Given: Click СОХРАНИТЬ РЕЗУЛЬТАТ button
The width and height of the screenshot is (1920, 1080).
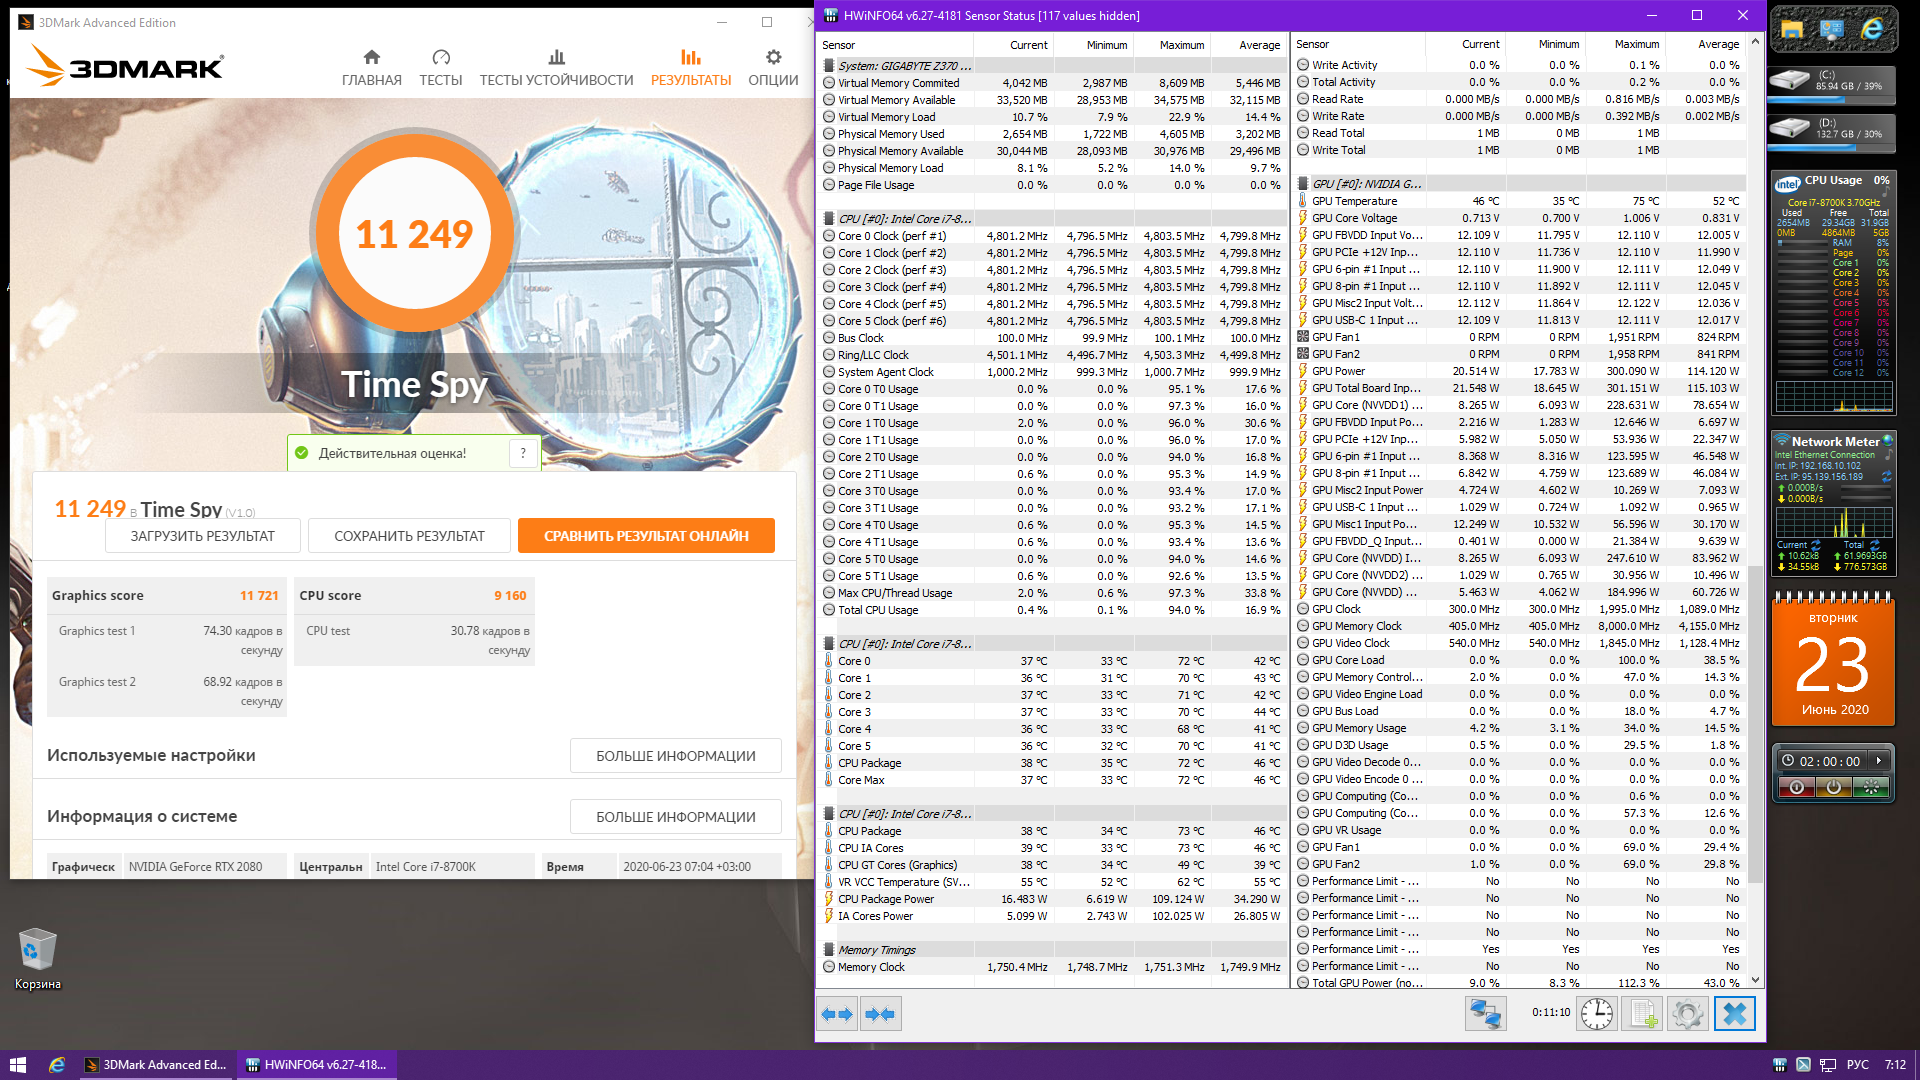Looking at the screenshot, I should point(409,536).
